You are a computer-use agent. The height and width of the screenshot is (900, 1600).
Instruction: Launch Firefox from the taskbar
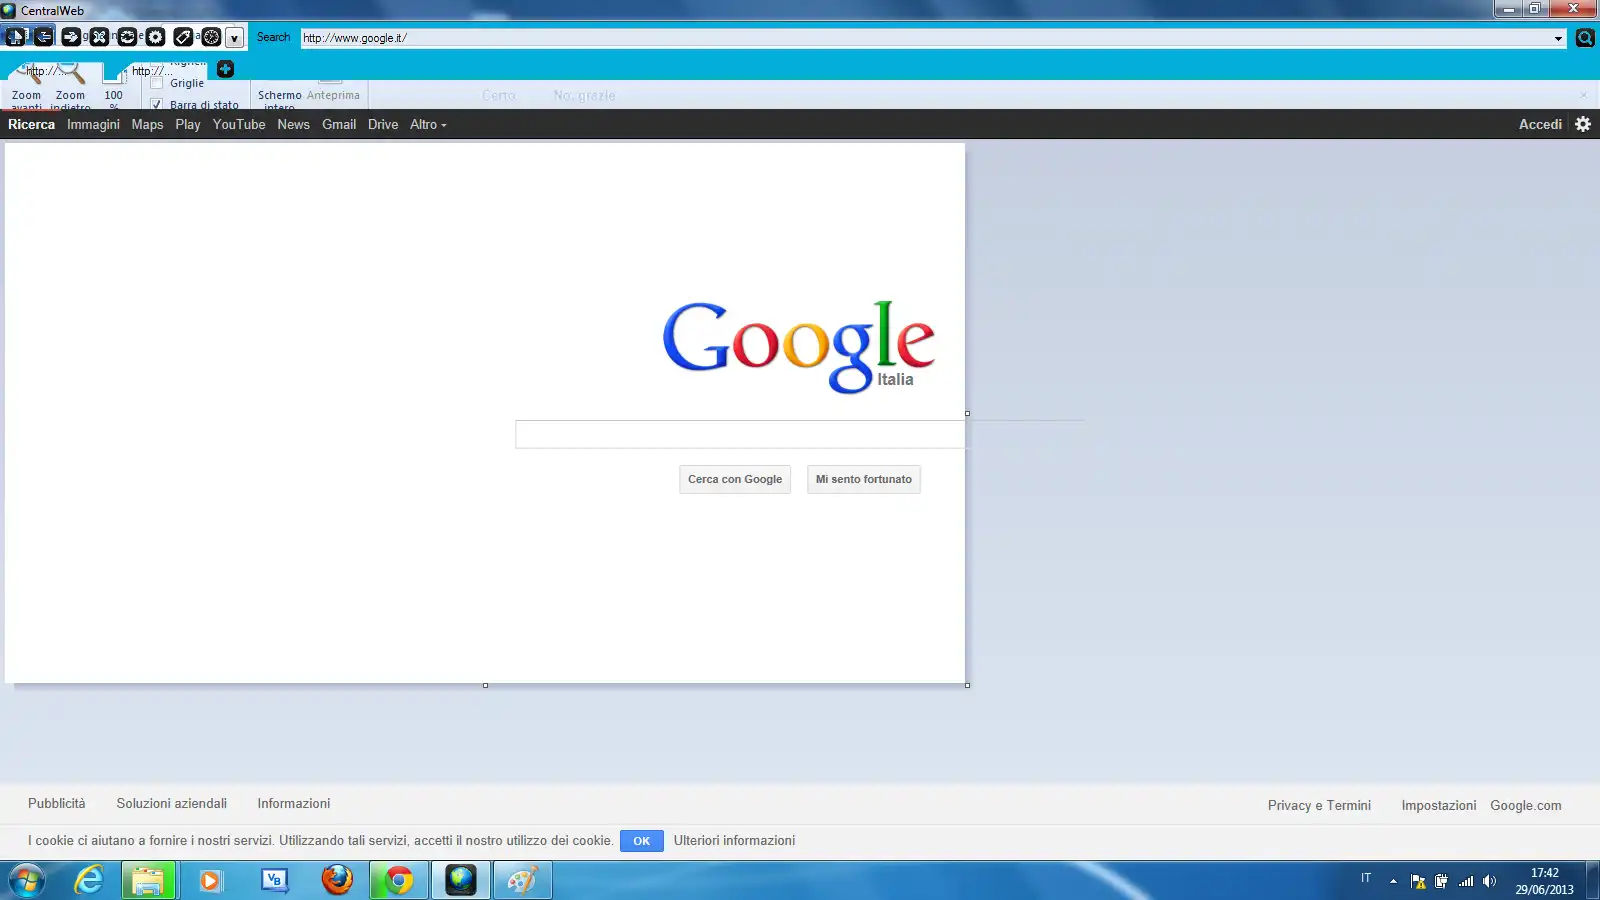(x=337, y=881)
